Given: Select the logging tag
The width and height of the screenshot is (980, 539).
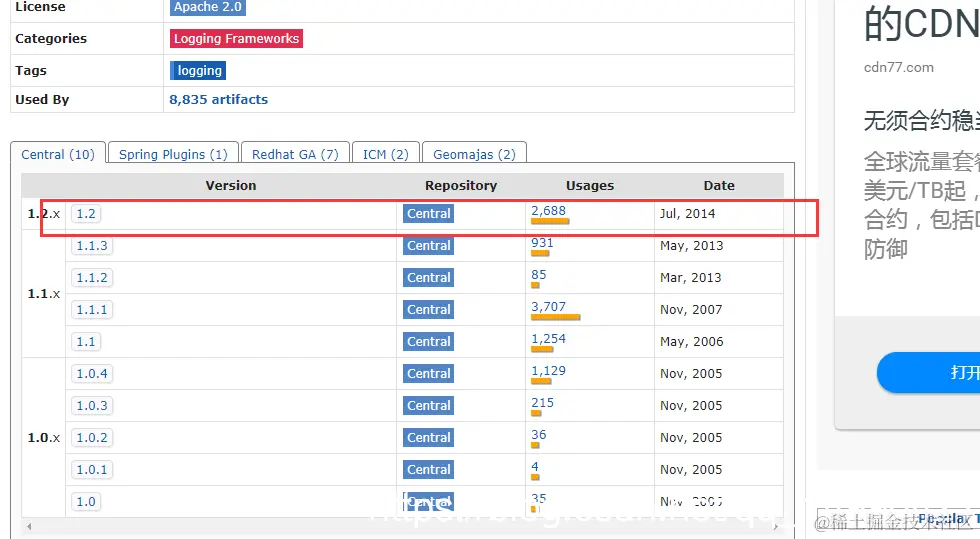Looking at the screenshot, I should tap(198, 71).
